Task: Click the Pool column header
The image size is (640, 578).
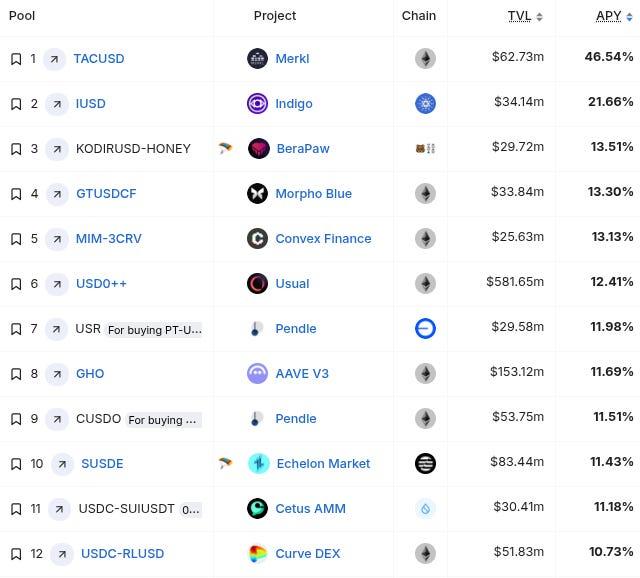Action: [22, 16]
